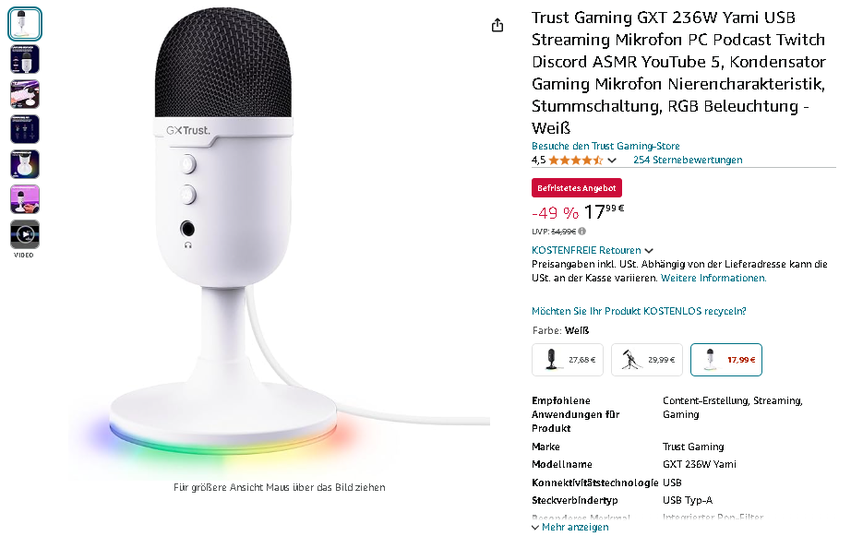Select the first white microphone thumbnail
The image size is (850, 536).
click(25, 23)
